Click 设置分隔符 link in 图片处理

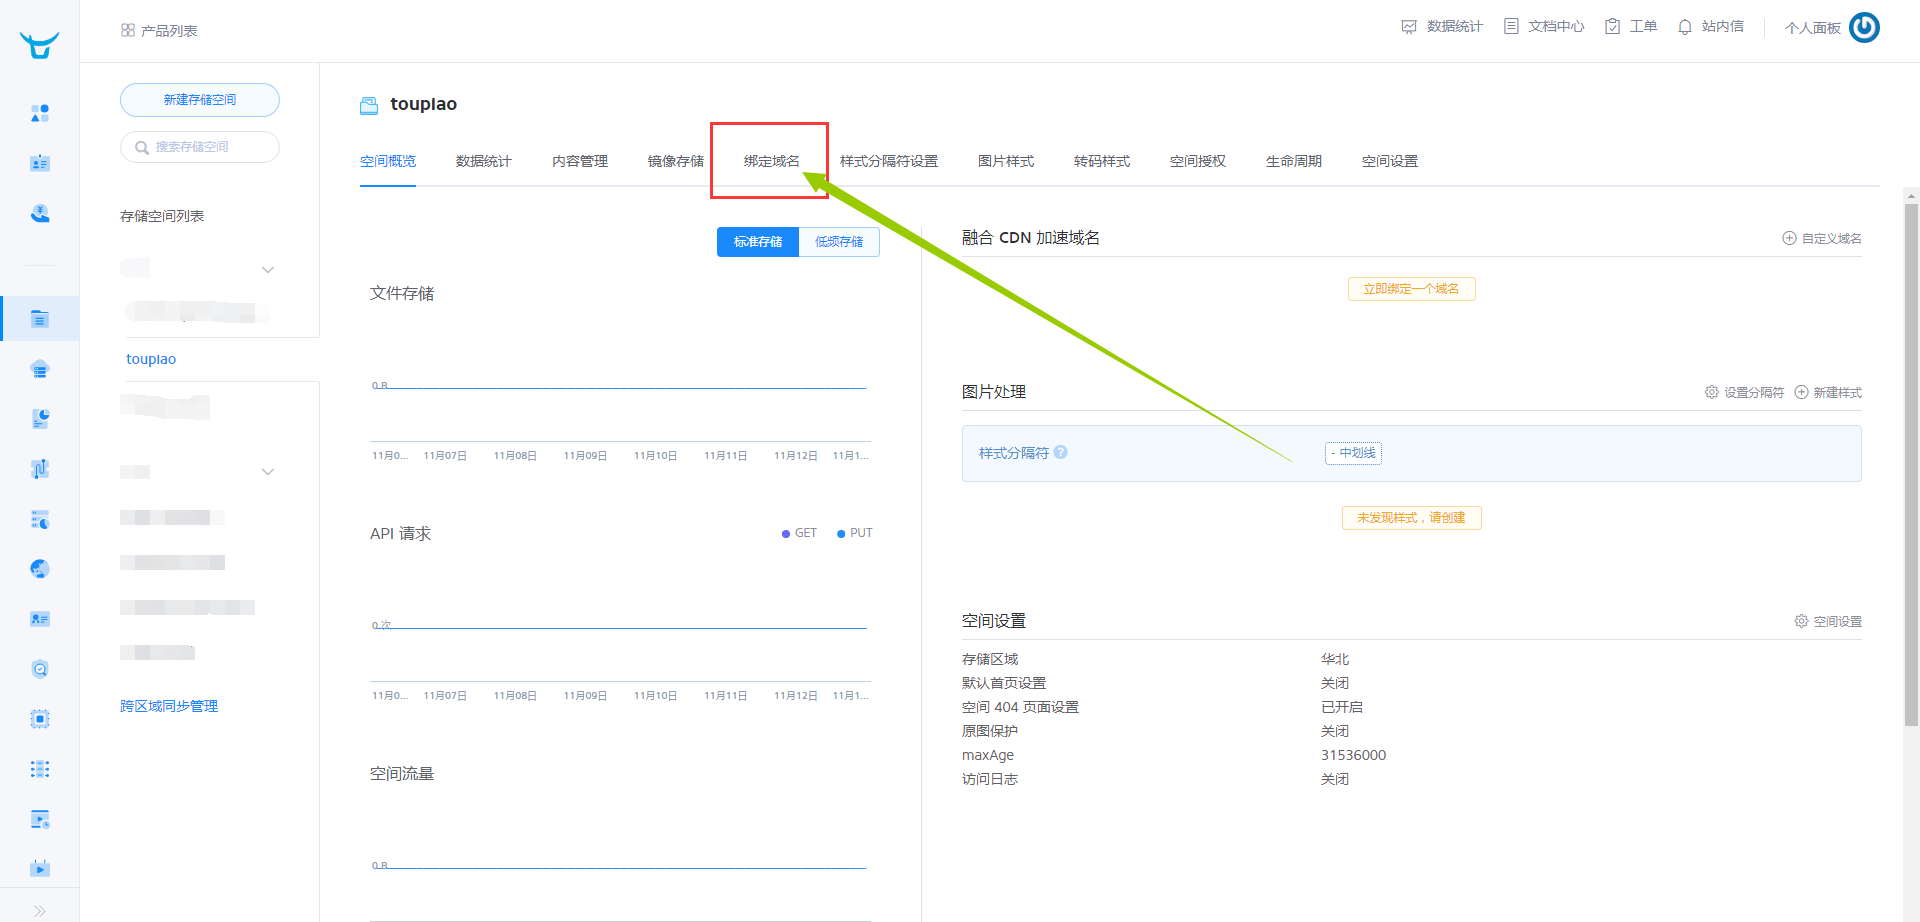click(1745, 392)
